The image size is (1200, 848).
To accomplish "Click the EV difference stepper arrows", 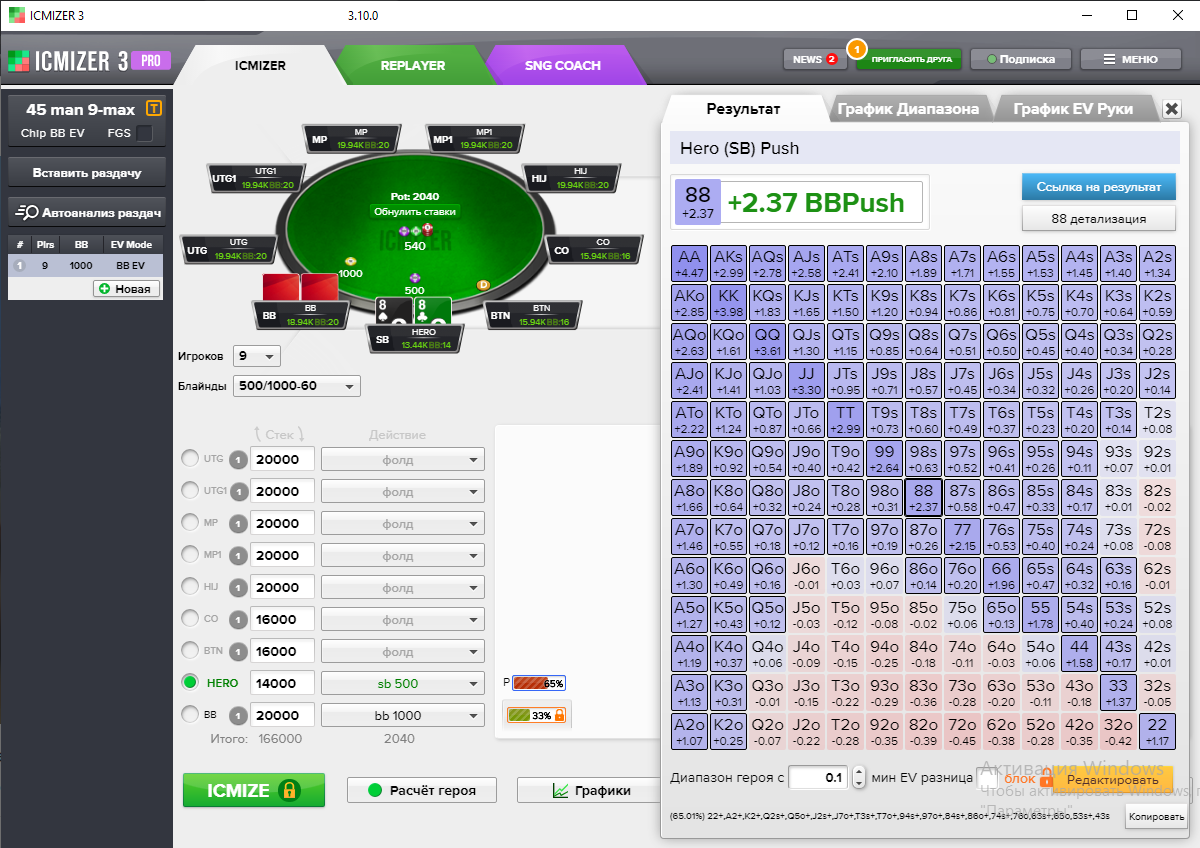I will pos(859,777).
